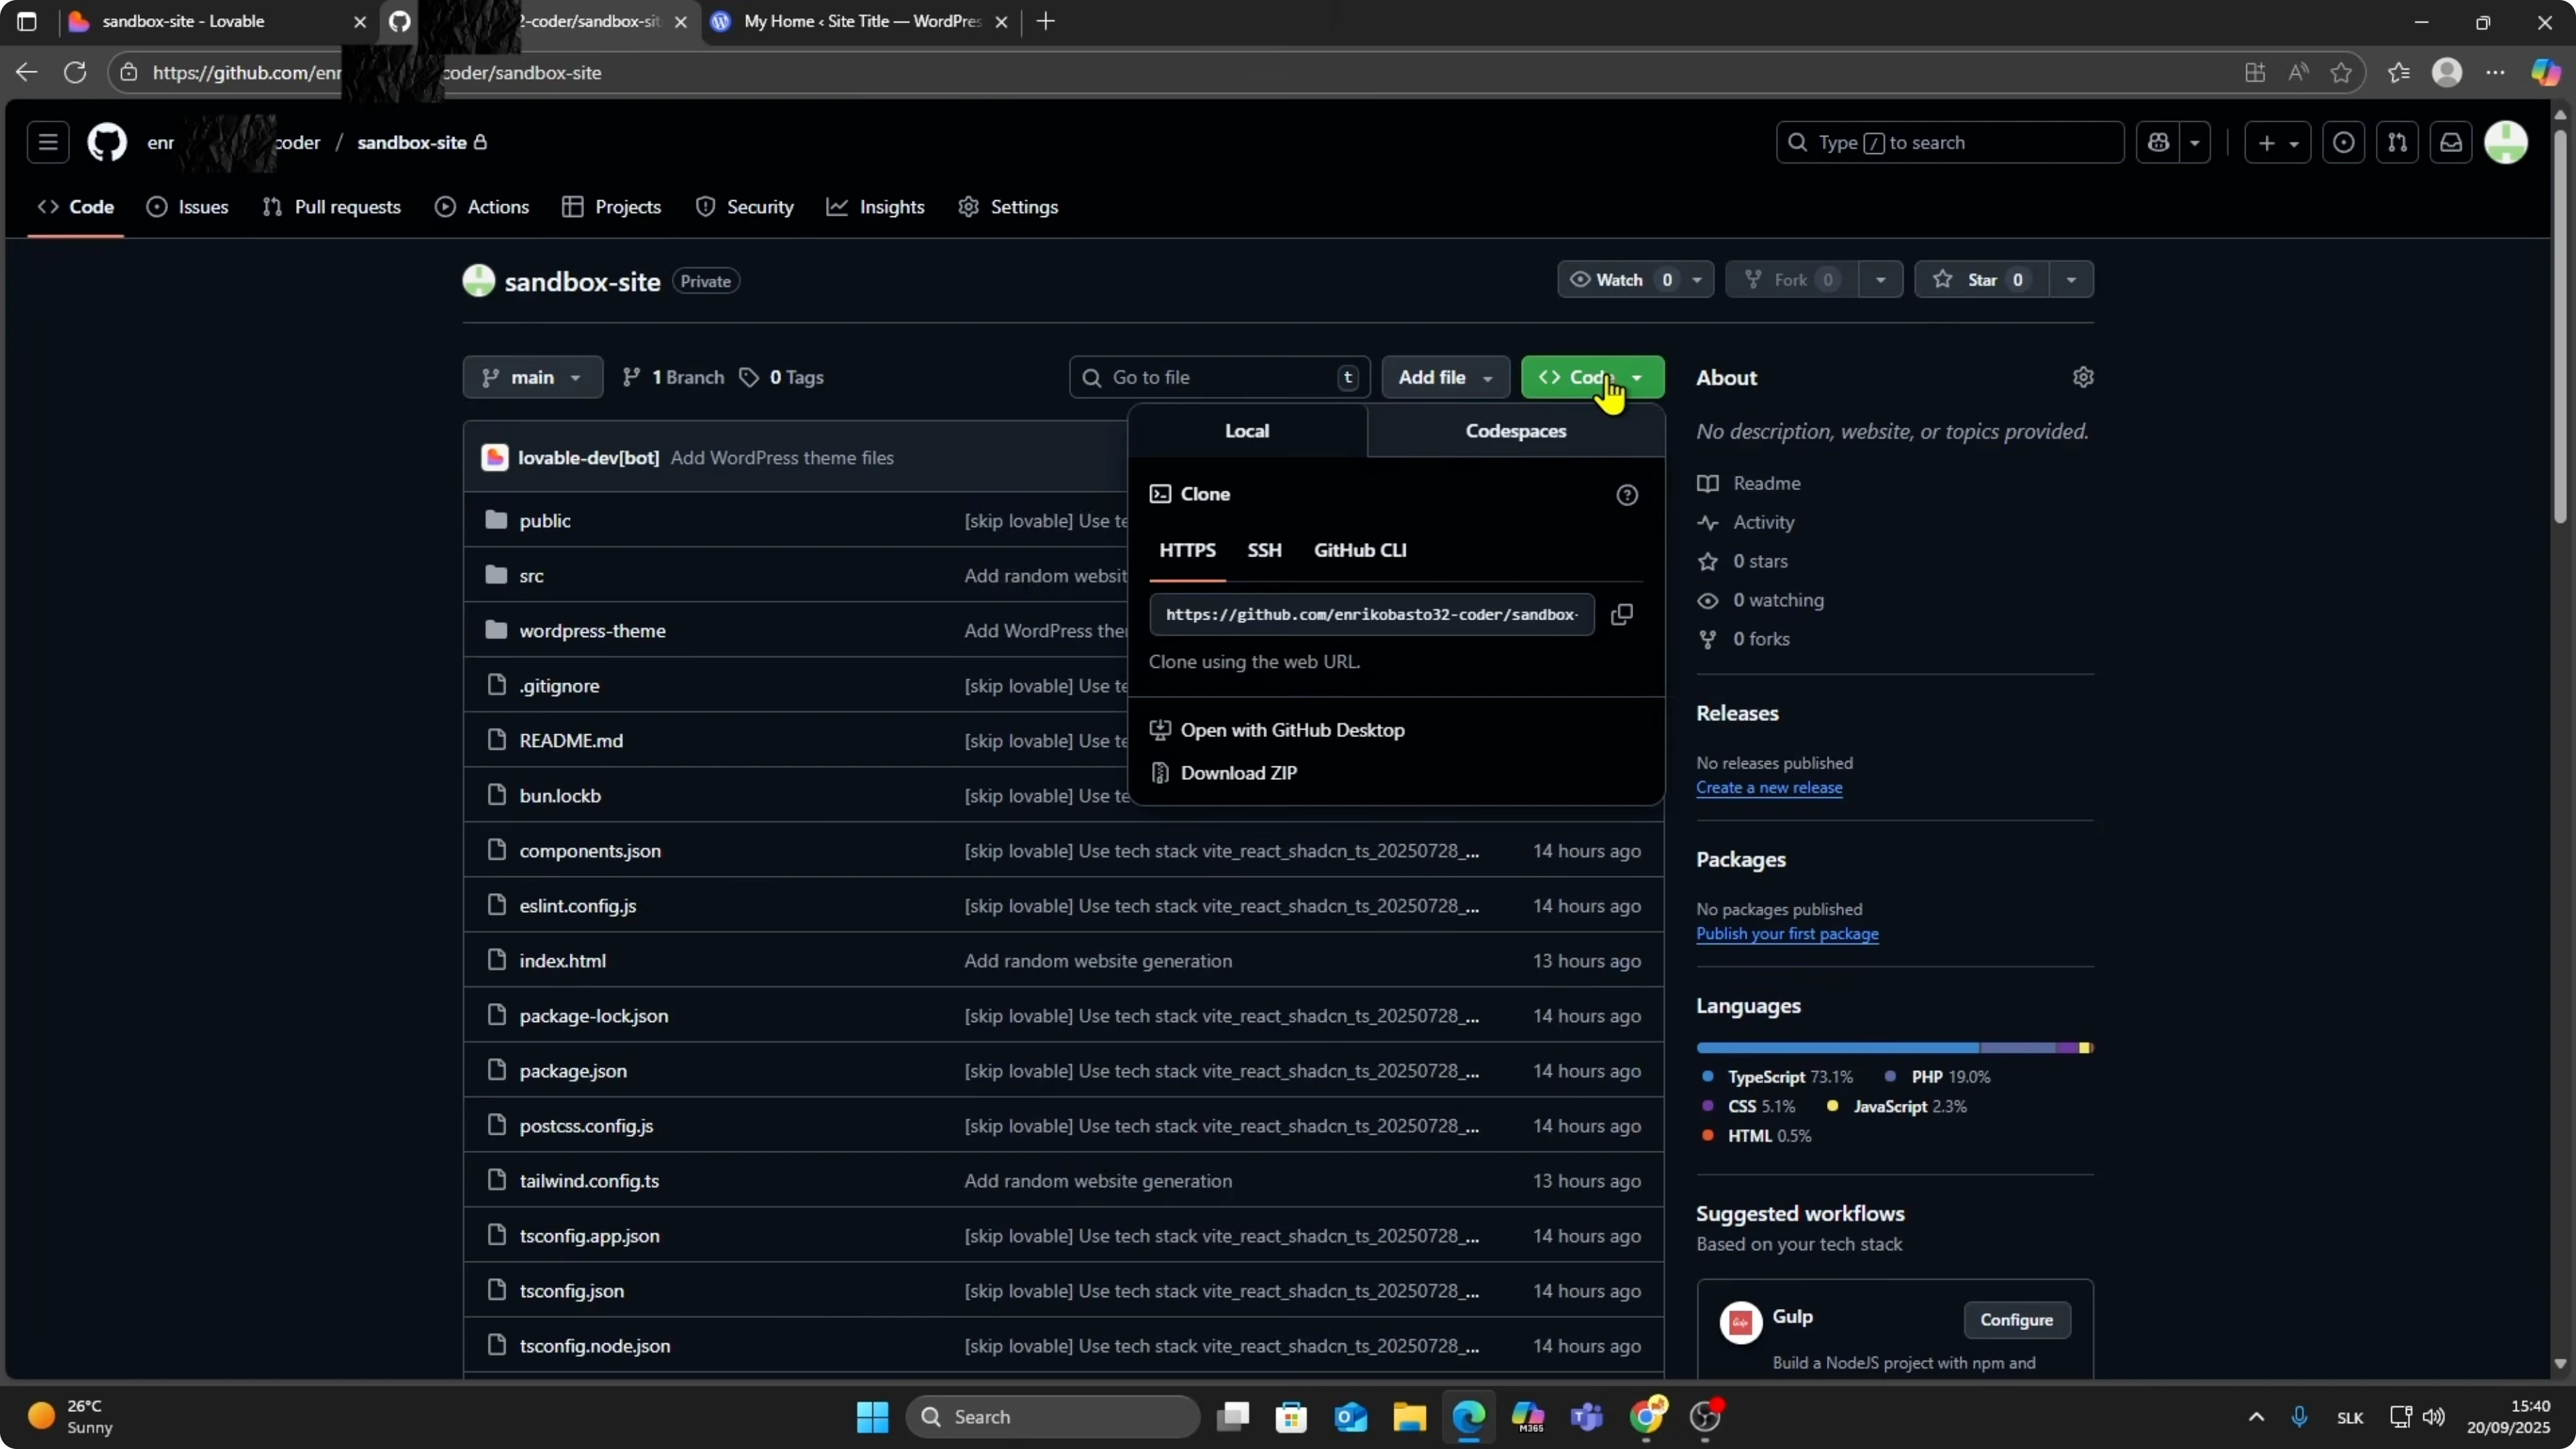Open the create new plus dropdown
The height and width of the screenshot is (1449, 2576).
pyautogui.click(x=2277, y=142)
